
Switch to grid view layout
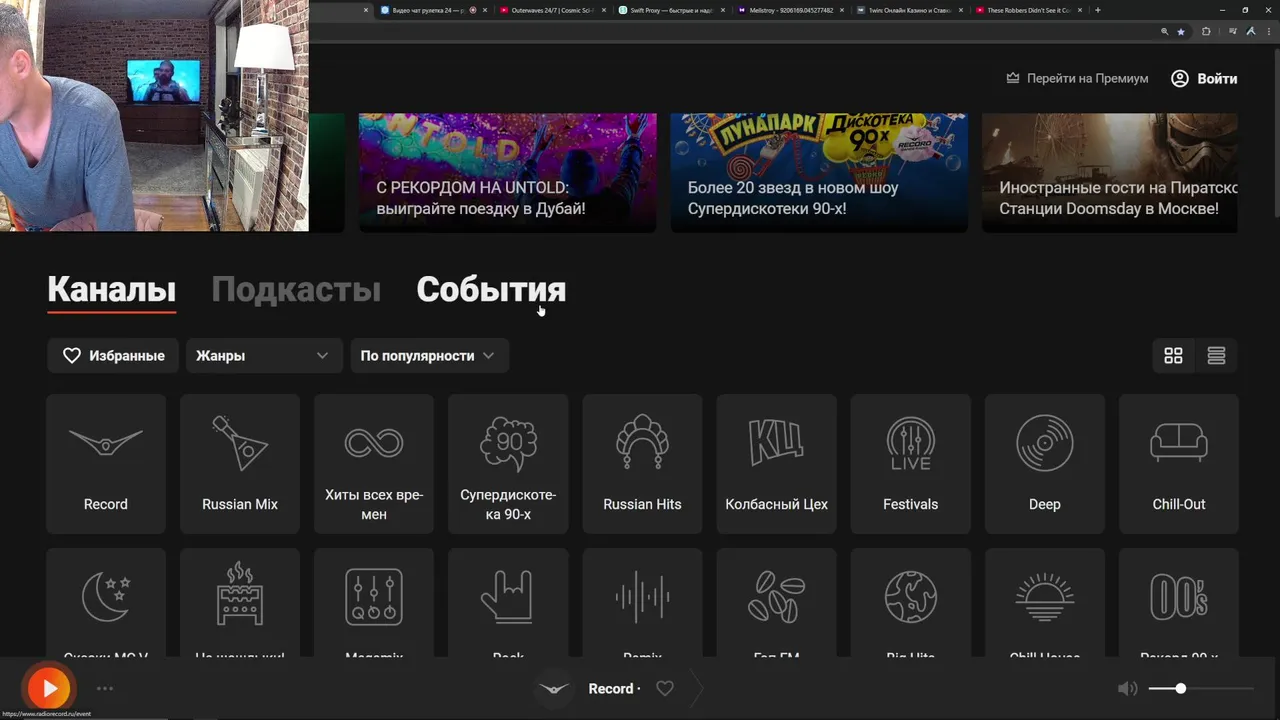pyautogui.click(x=1173, y=355)
